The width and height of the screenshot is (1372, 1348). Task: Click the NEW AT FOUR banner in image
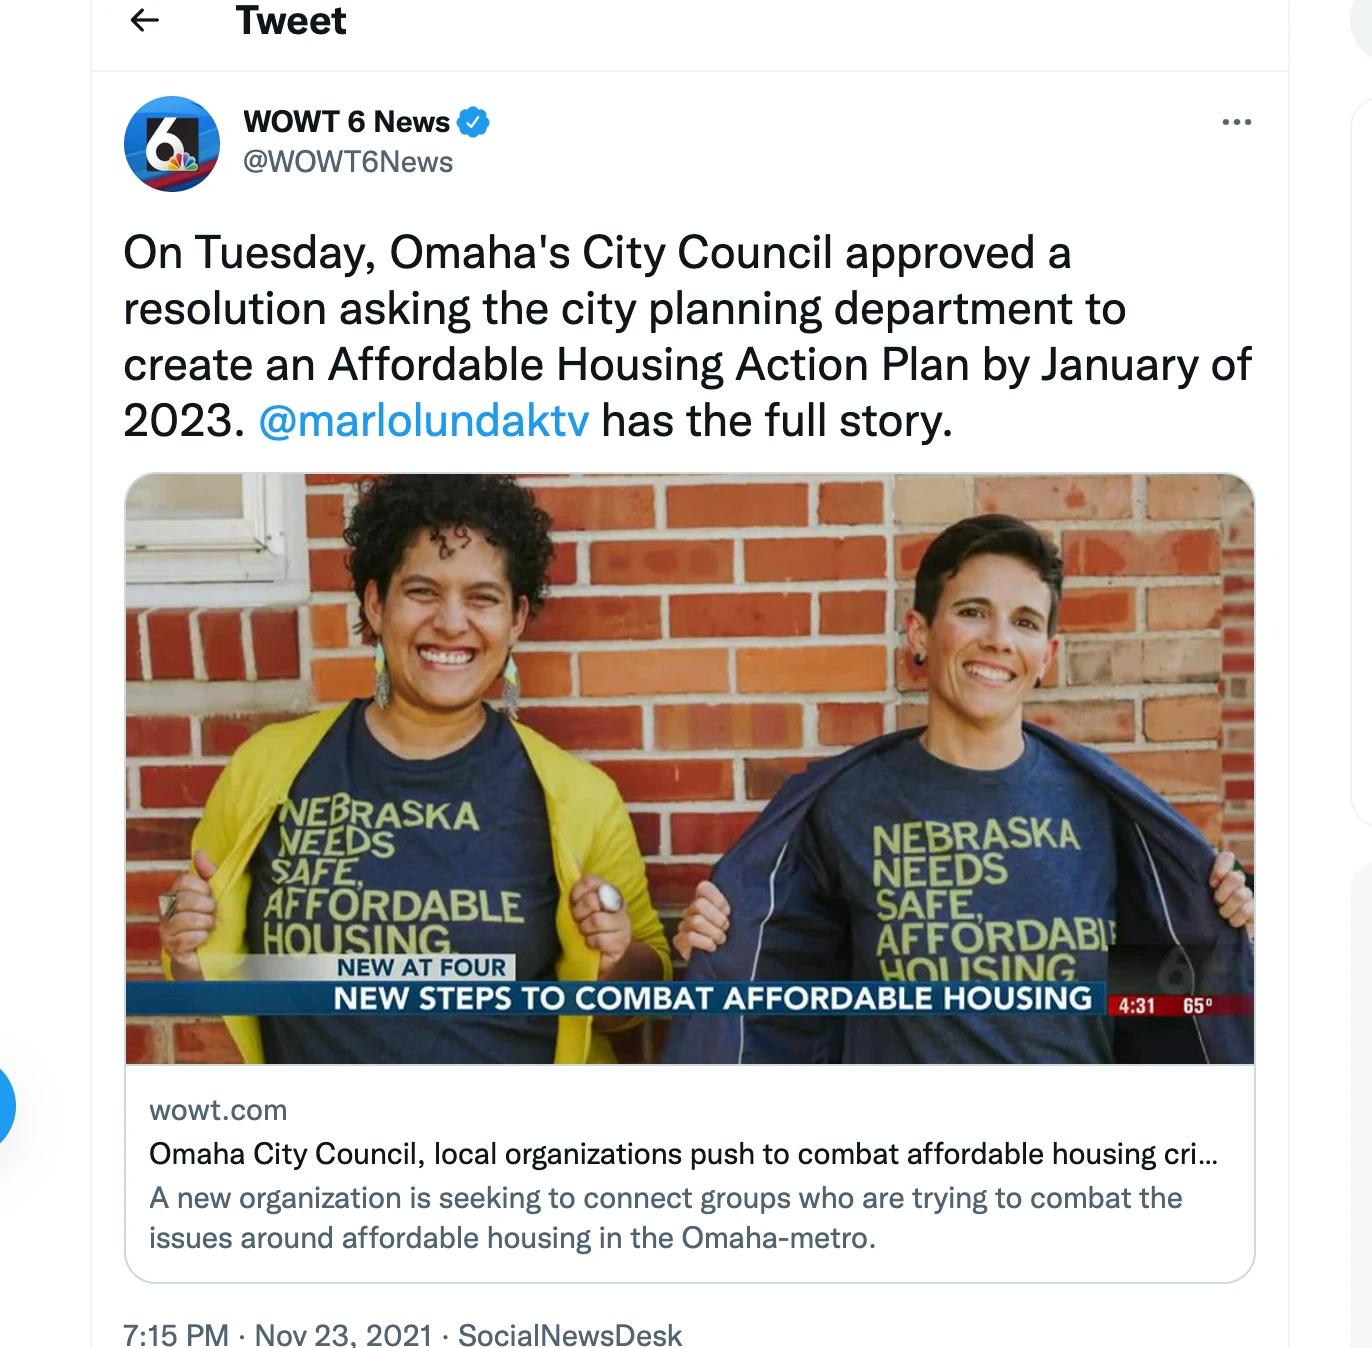(421, 967)
